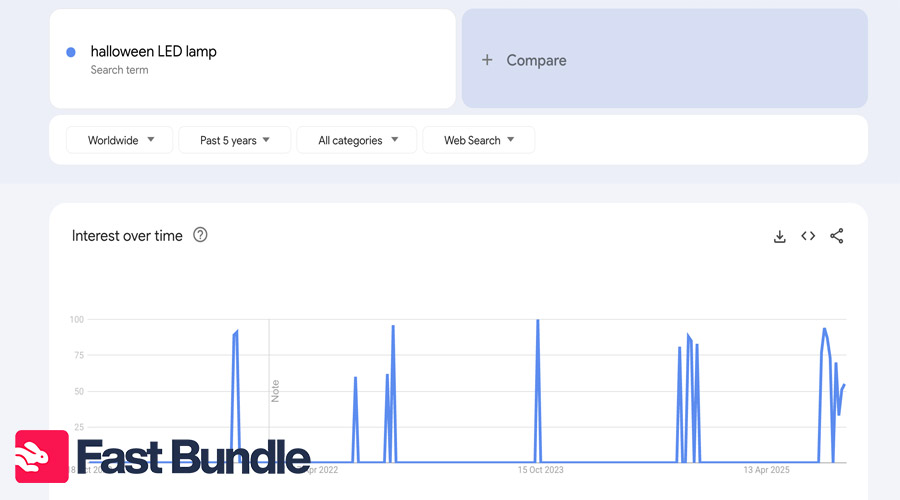900x500 pixels.
Task: Click the Apr 2022 axis date label
Action: [x=323, y=469]
